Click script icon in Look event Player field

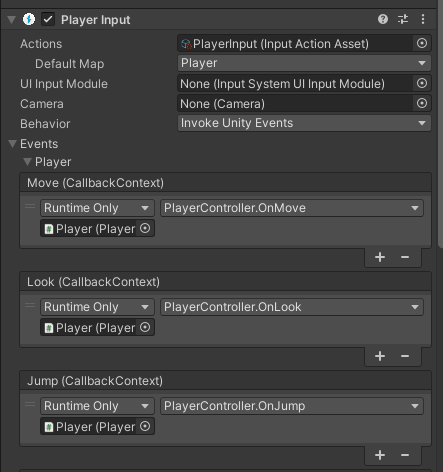coord(49,328)
